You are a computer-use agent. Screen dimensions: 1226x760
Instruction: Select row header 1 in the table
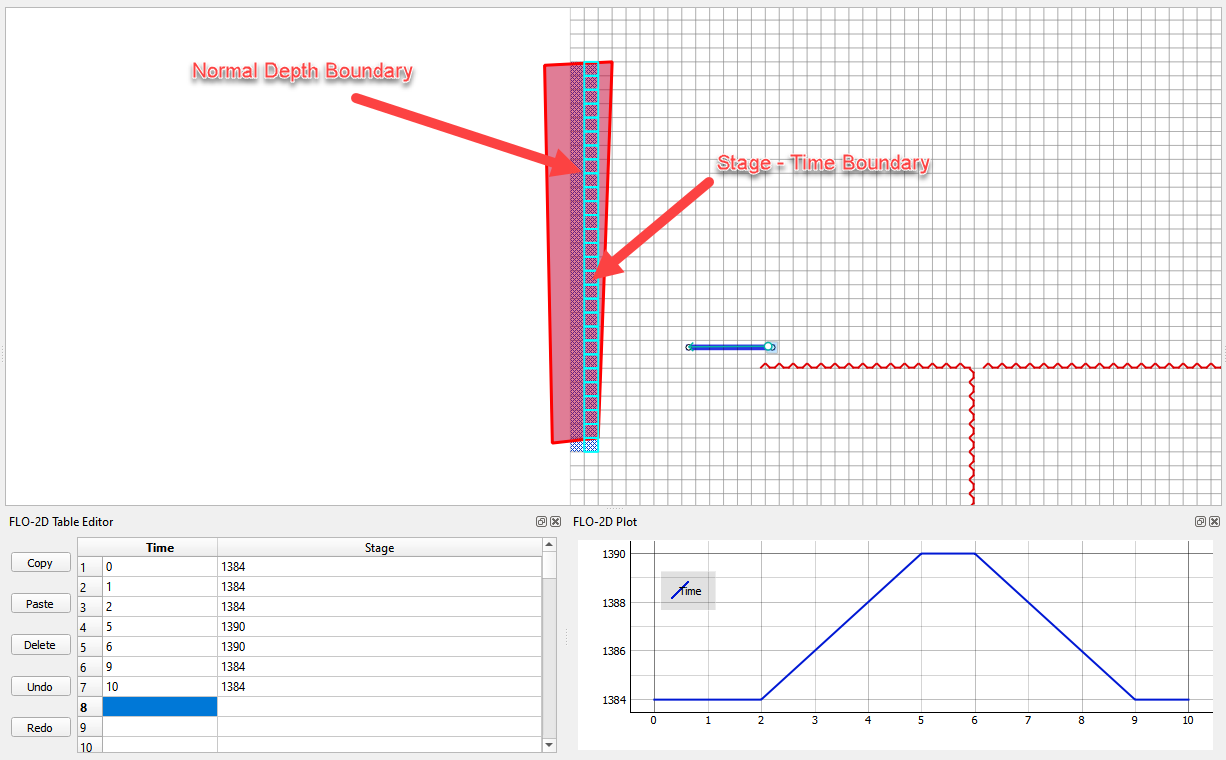pos(84,567)
